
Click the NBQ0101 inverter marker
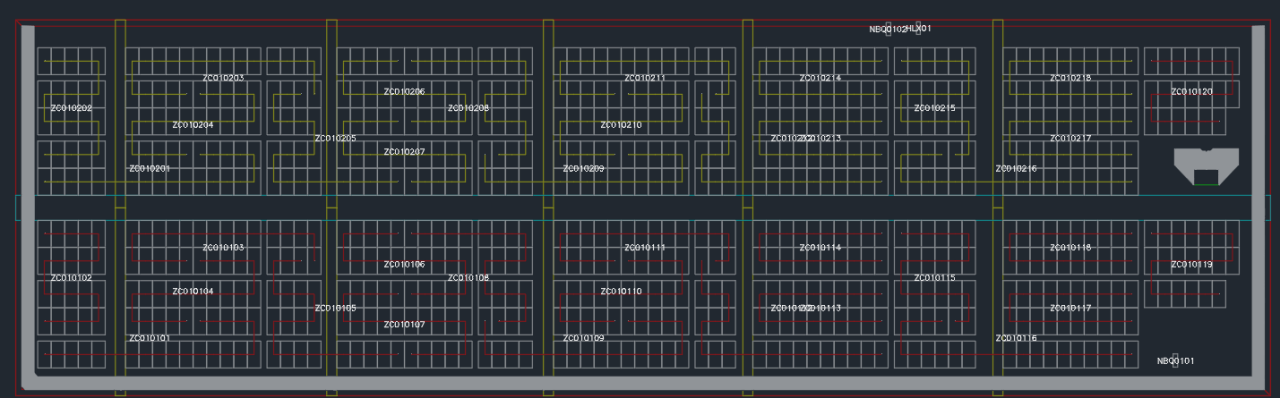1175,361
